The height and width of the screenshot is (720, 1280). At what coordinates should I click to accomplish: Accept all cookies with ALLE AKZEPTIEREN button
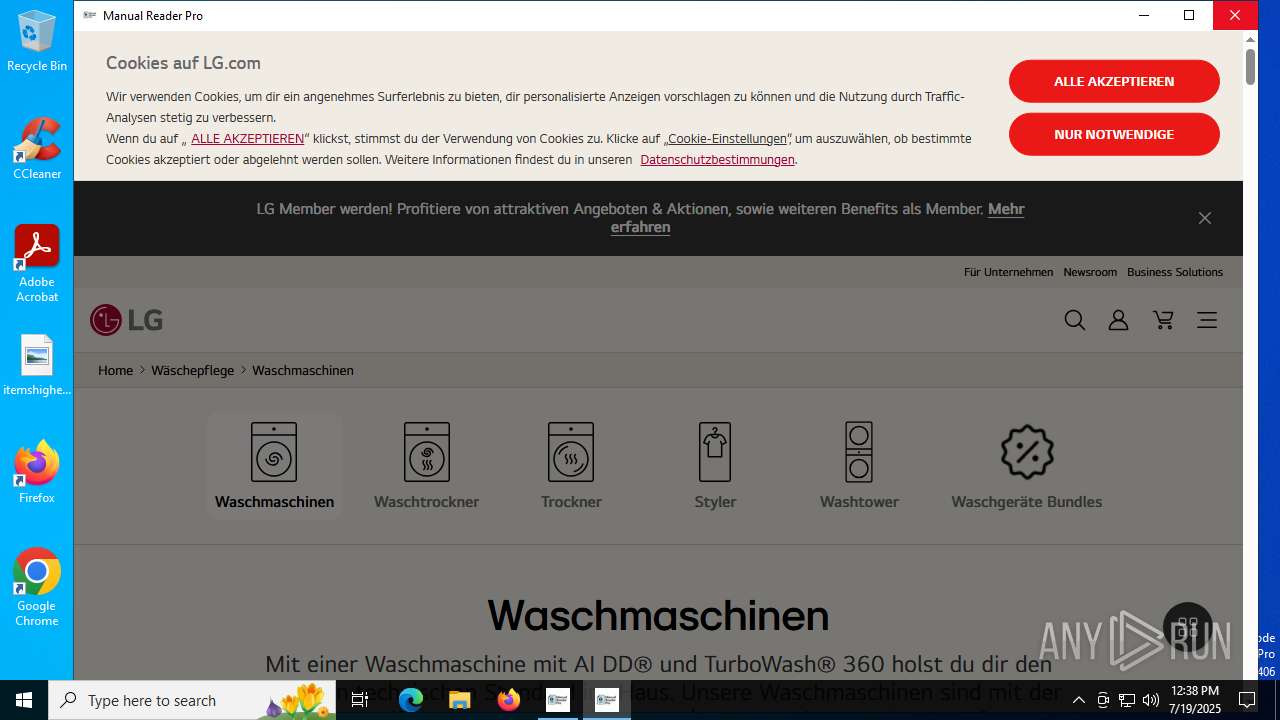(x=1114, y=81)
